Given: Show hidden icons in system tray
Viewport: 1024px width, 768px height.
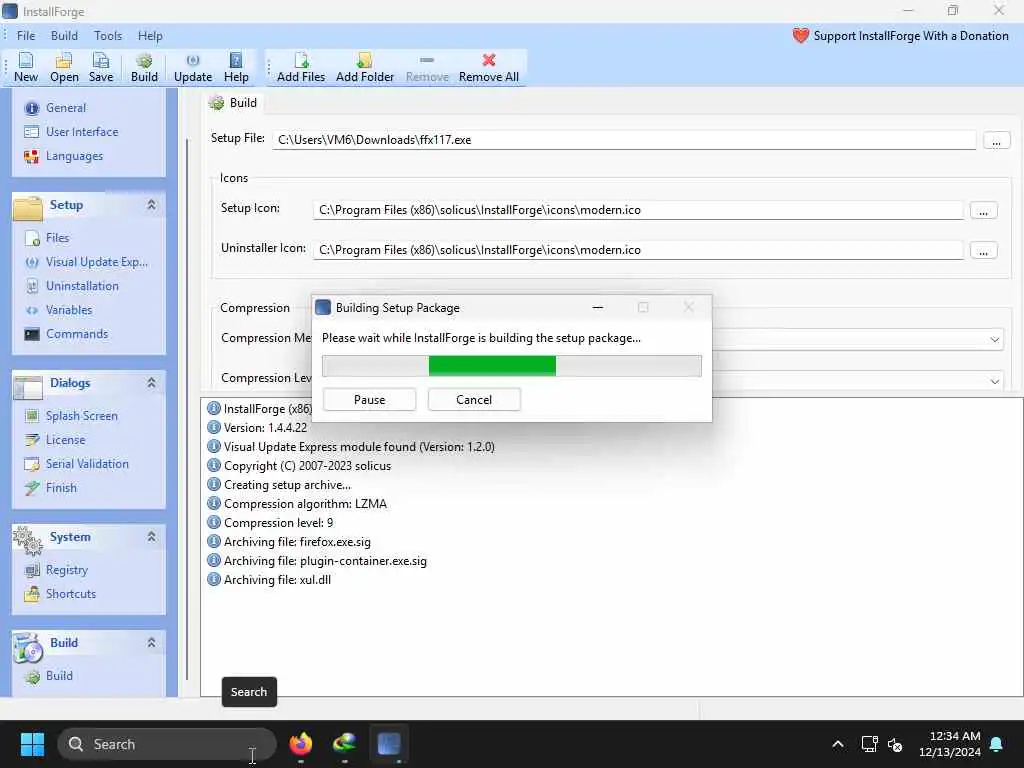Looking at the screenshot, I should pos(838,744).
